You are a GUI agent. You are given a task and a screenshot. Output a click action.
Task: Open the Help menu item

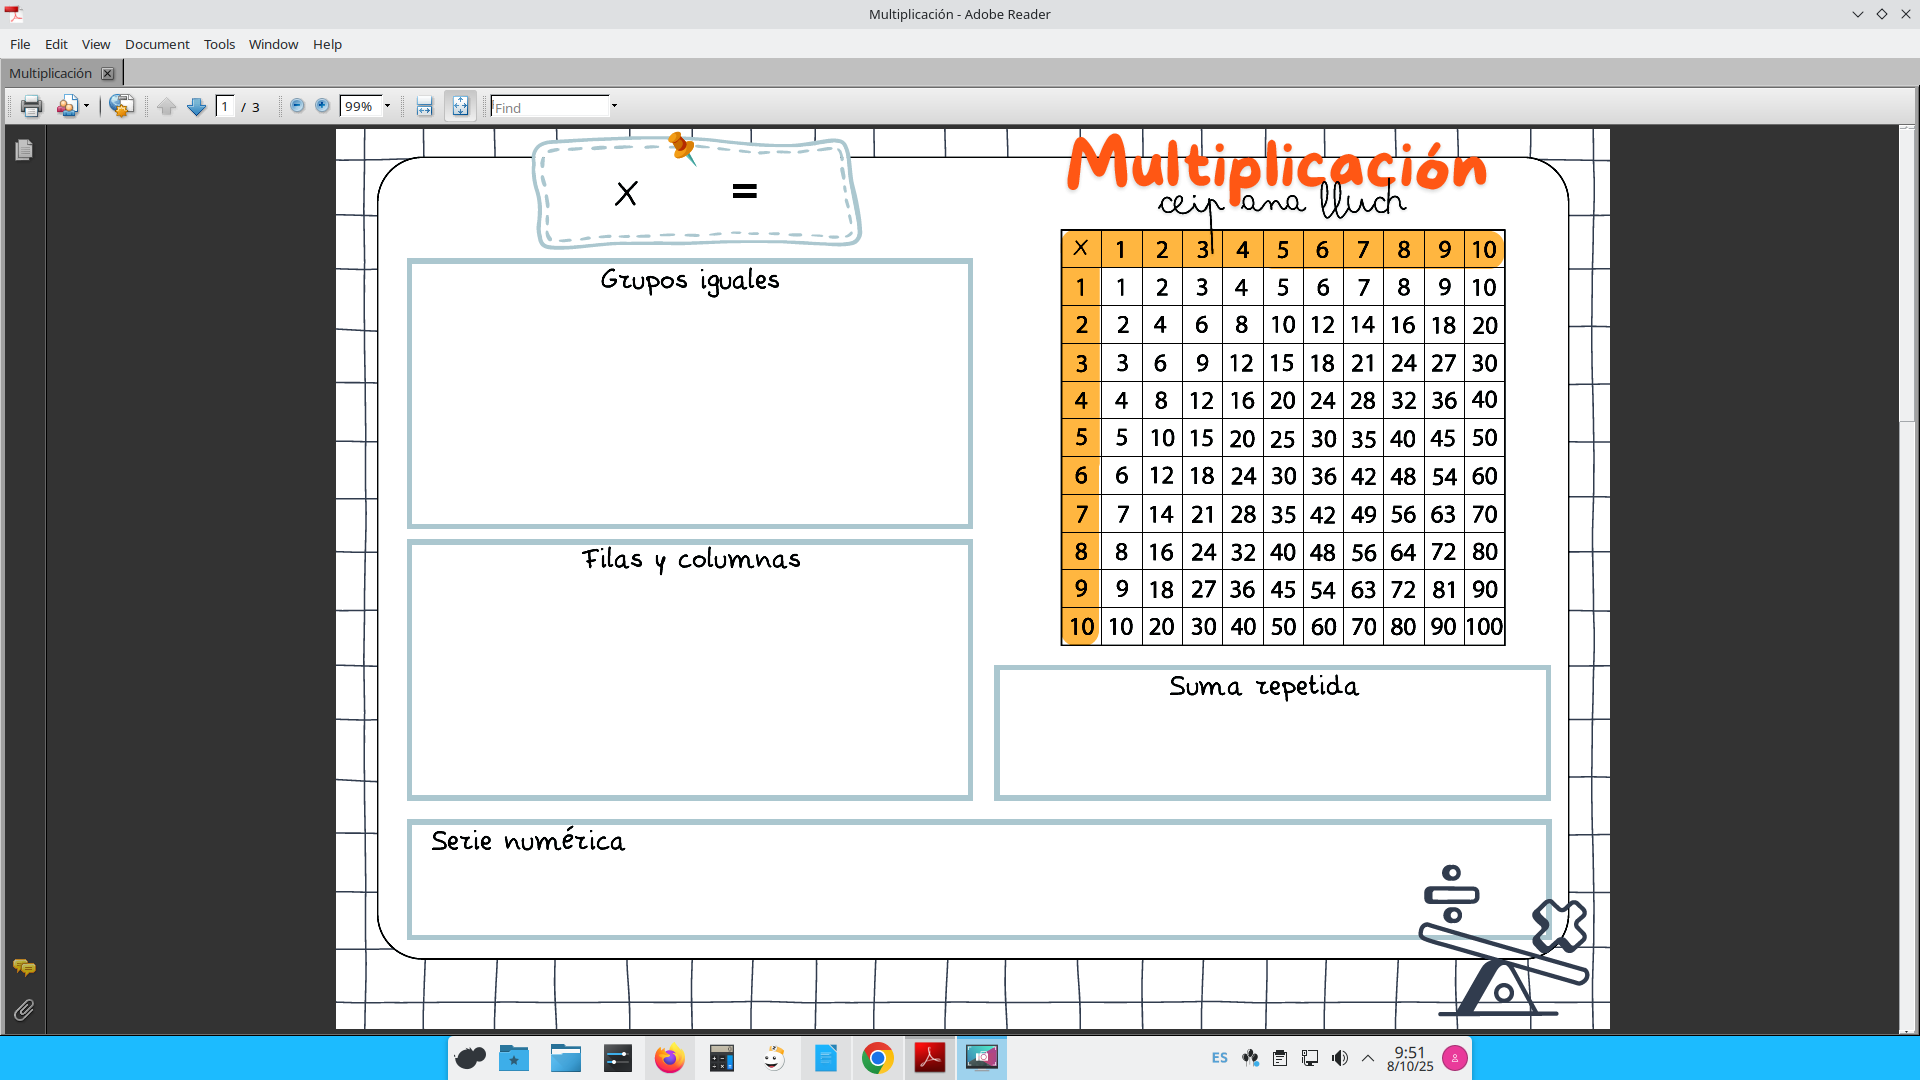tap(327, 44)
